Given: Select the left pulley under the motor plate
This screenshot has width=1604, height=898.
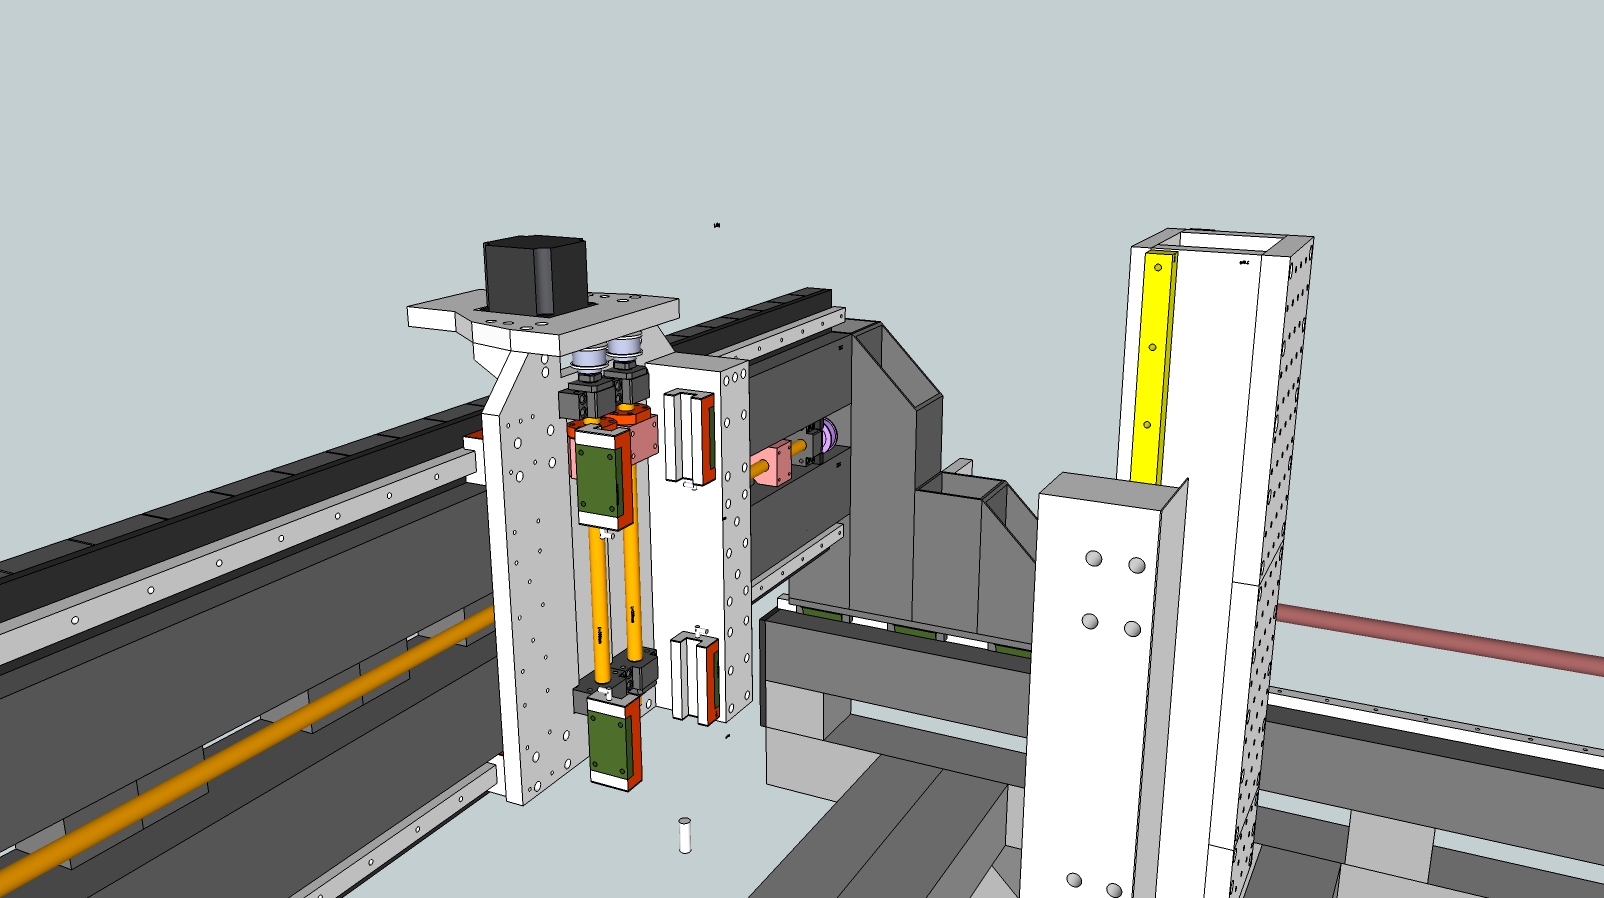Looking at the screenshot, I should [588, 357].
